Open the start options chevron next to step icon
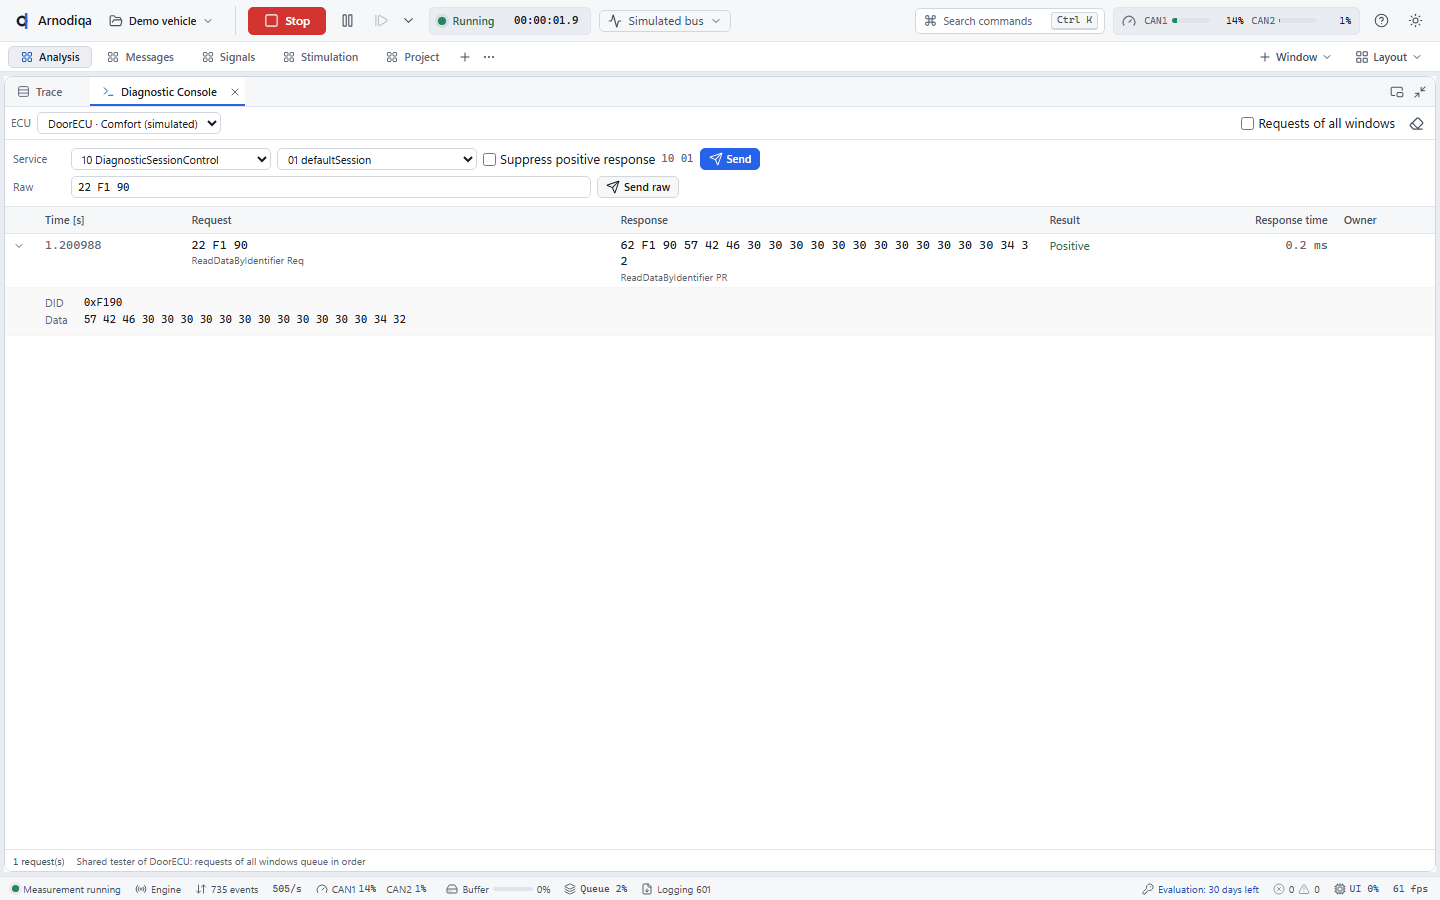The height and width of the screenshot is (900, 1440). (408, 21)
